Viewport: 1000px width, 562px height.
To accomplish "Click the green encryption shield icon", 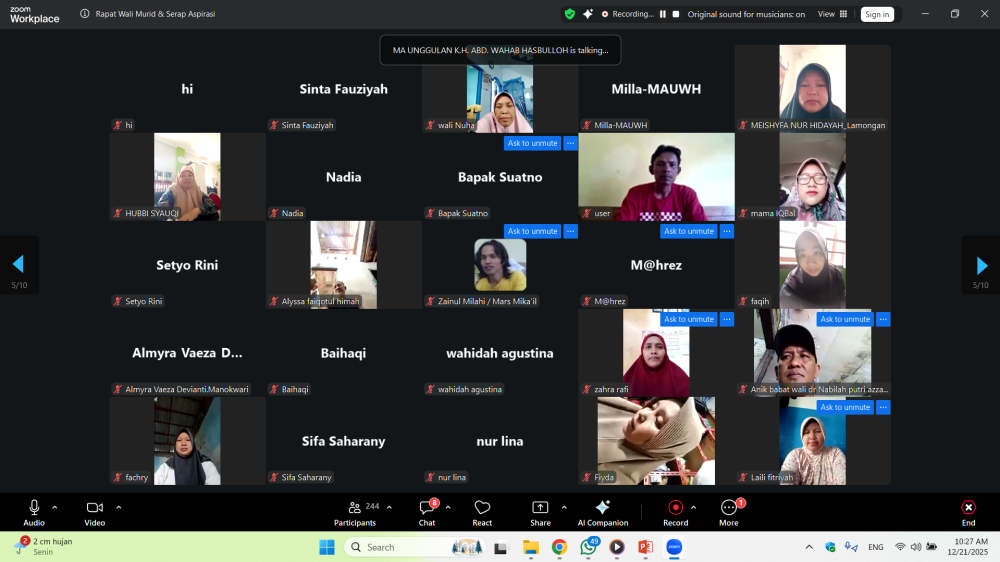I will click(570, 14).
